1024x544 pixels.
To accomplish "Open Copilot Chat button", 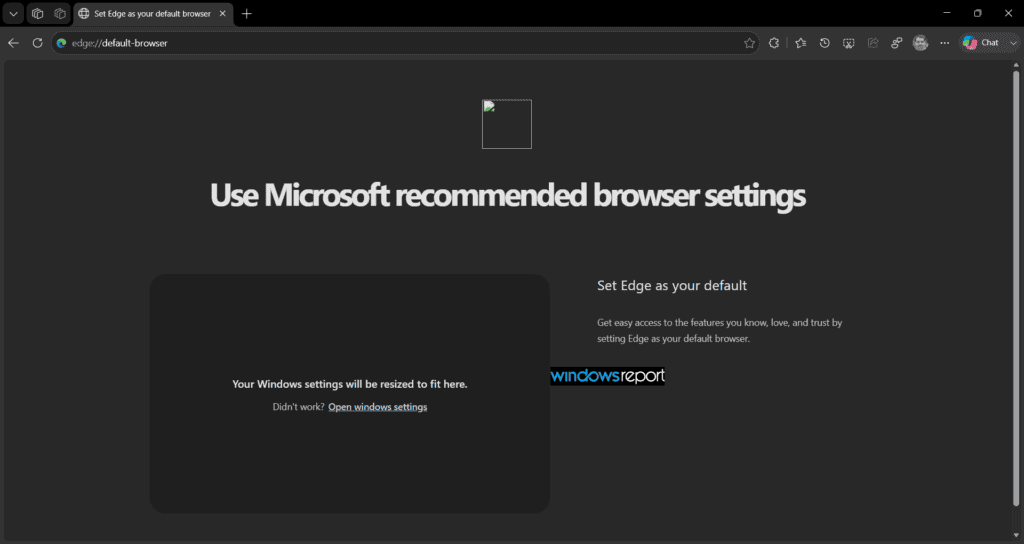I will 983,43.
